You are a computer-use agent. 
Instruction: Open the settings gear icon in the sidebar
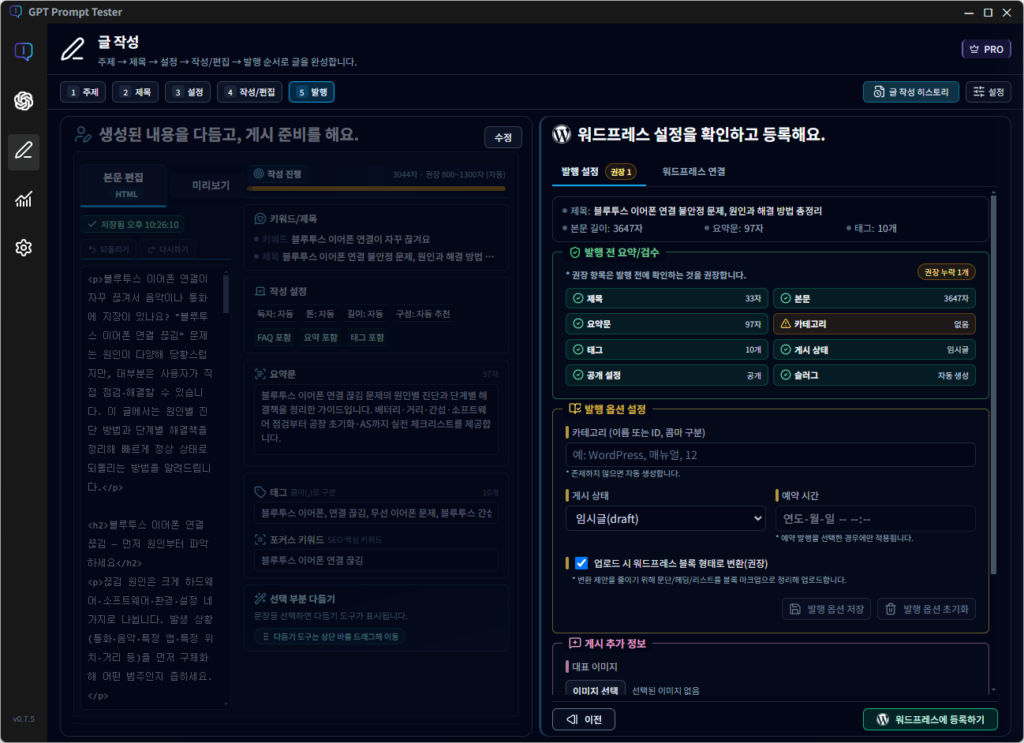click(24, 247)
